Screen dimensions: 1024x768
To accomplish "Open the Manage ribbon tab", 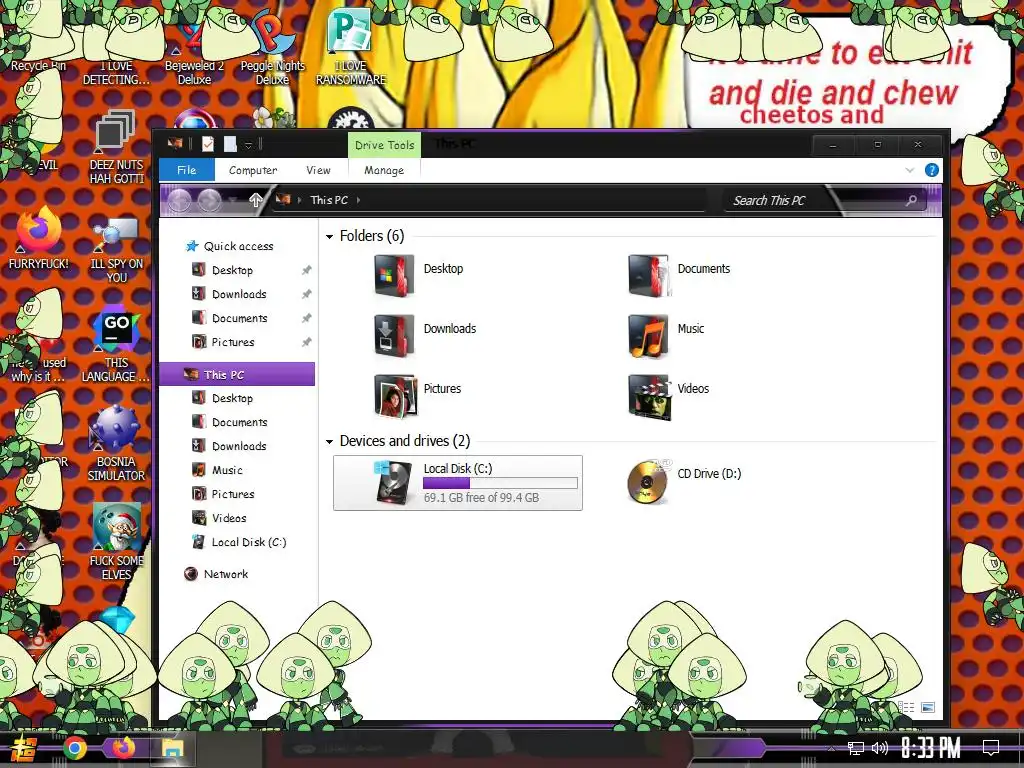I will pos(384,170).
